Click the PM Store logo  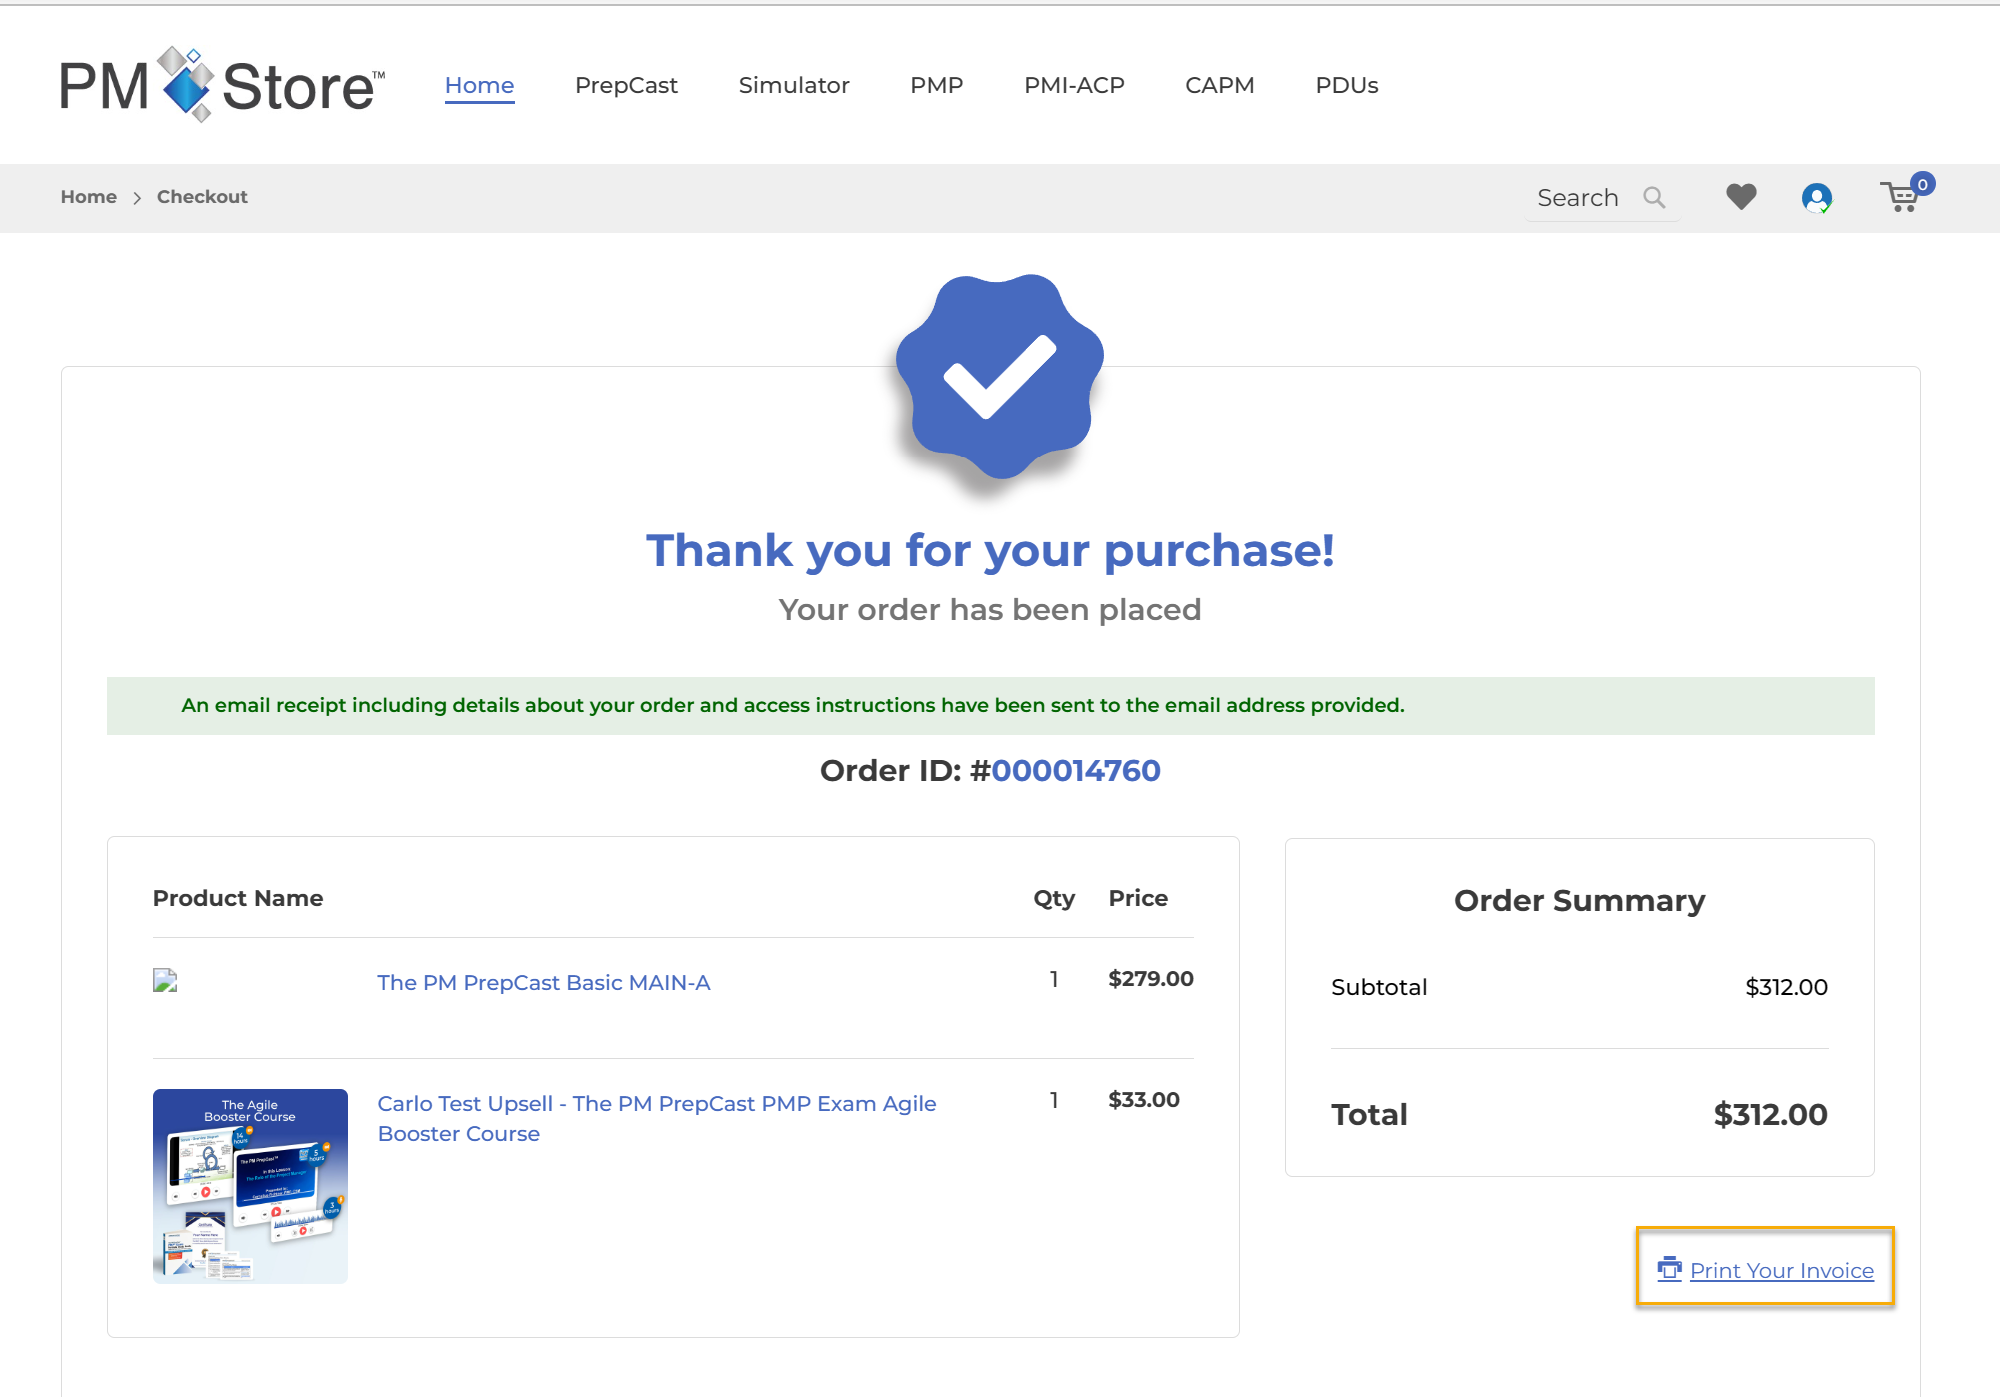(222, 85)
